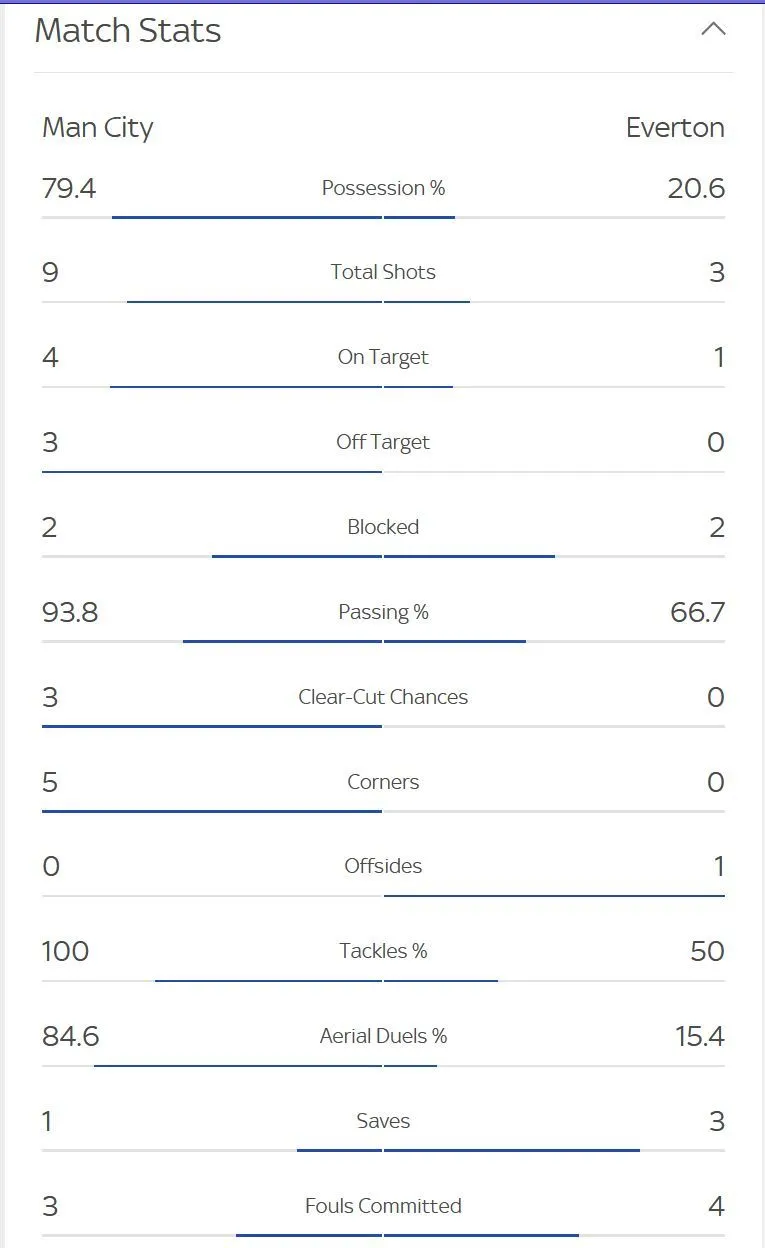Collapse the Match Stats section chevron
Screen dimensions: 765x1248
[x=713, y=30]
